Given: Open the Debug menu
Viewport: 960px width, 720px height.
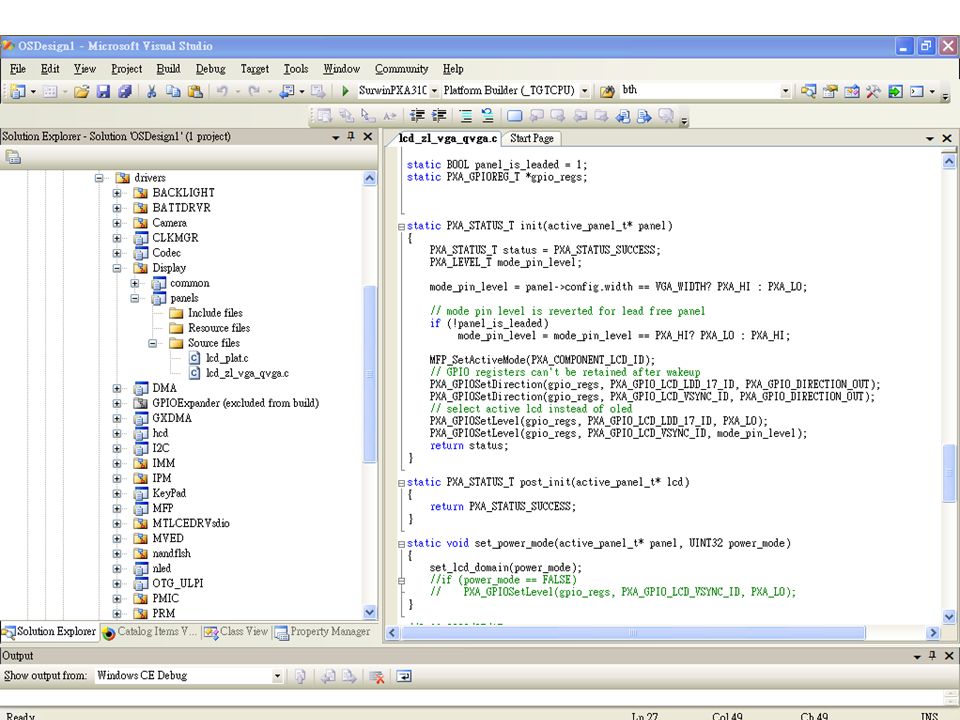Looking at the screenshot, I should tap(211, 69).
